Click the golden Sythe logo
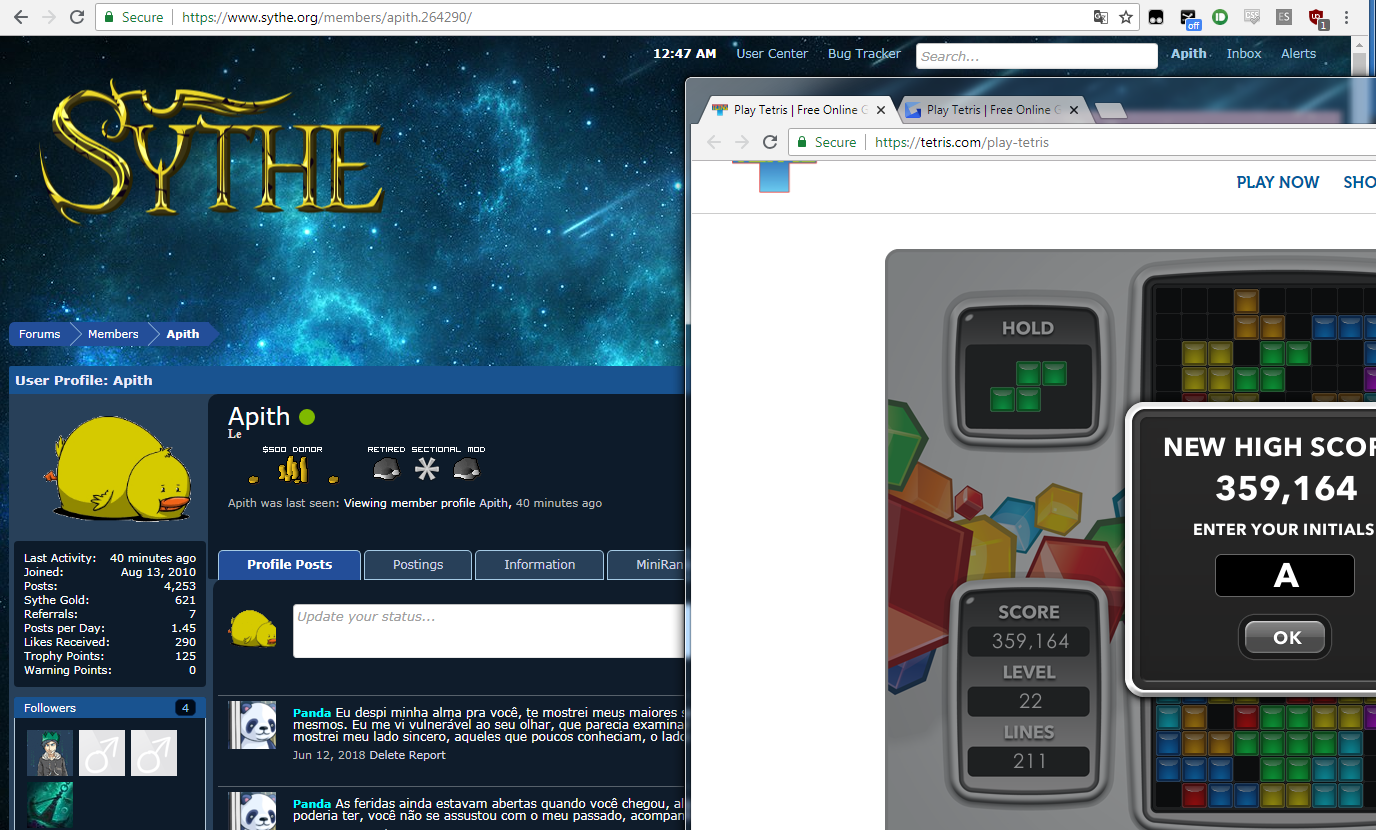Image resolution: width=1376 pixels, height=830 pixels. click(211, 151)
